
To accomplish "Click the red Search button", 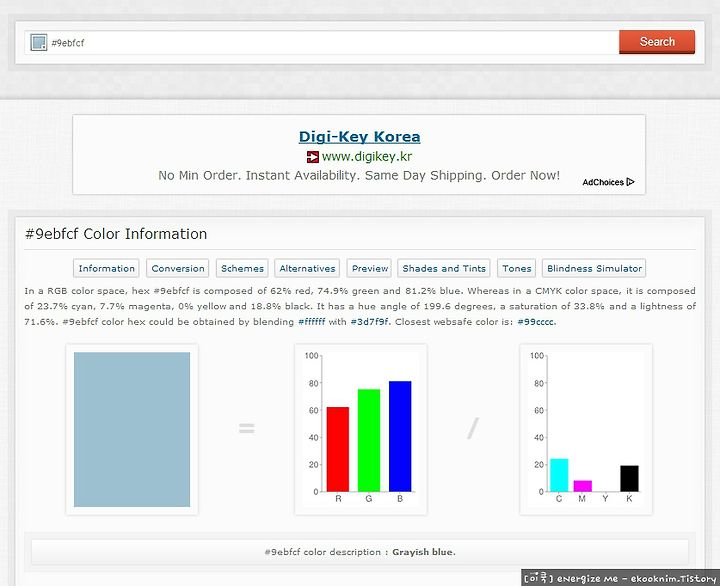I will [x=657, y=42].
